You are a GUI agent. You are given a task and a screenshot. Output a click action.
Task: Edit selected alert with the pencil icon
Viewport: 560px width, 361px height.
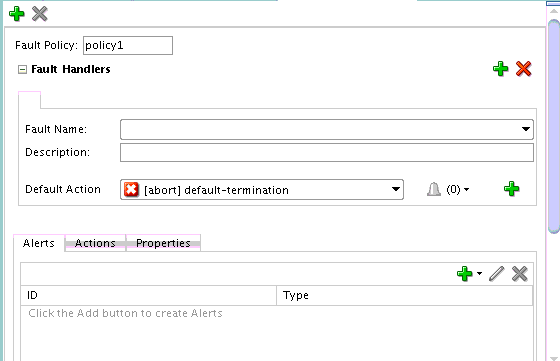click(x=496, y=274)
